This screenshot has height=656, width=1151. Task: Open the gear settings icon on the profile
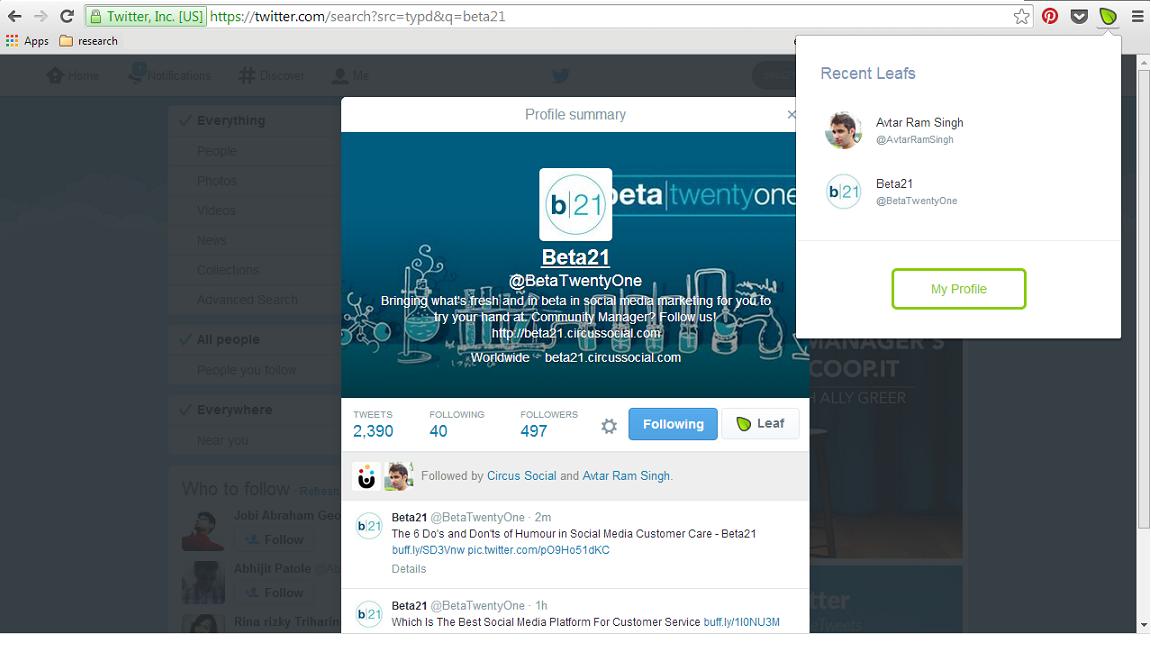(x=609, y=426)
